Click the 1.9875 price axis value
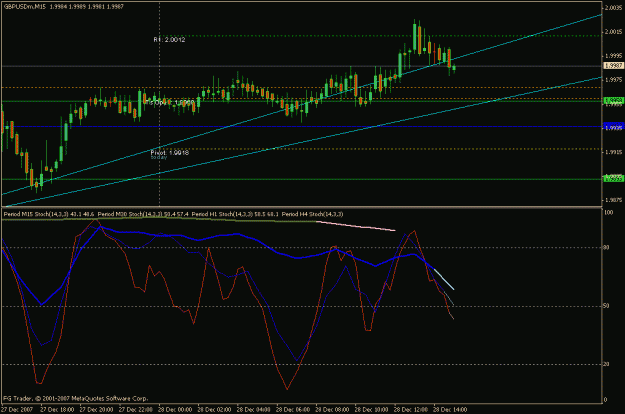Image resolution: width=625 pixels, height=414 pixels. coord(613,200)
